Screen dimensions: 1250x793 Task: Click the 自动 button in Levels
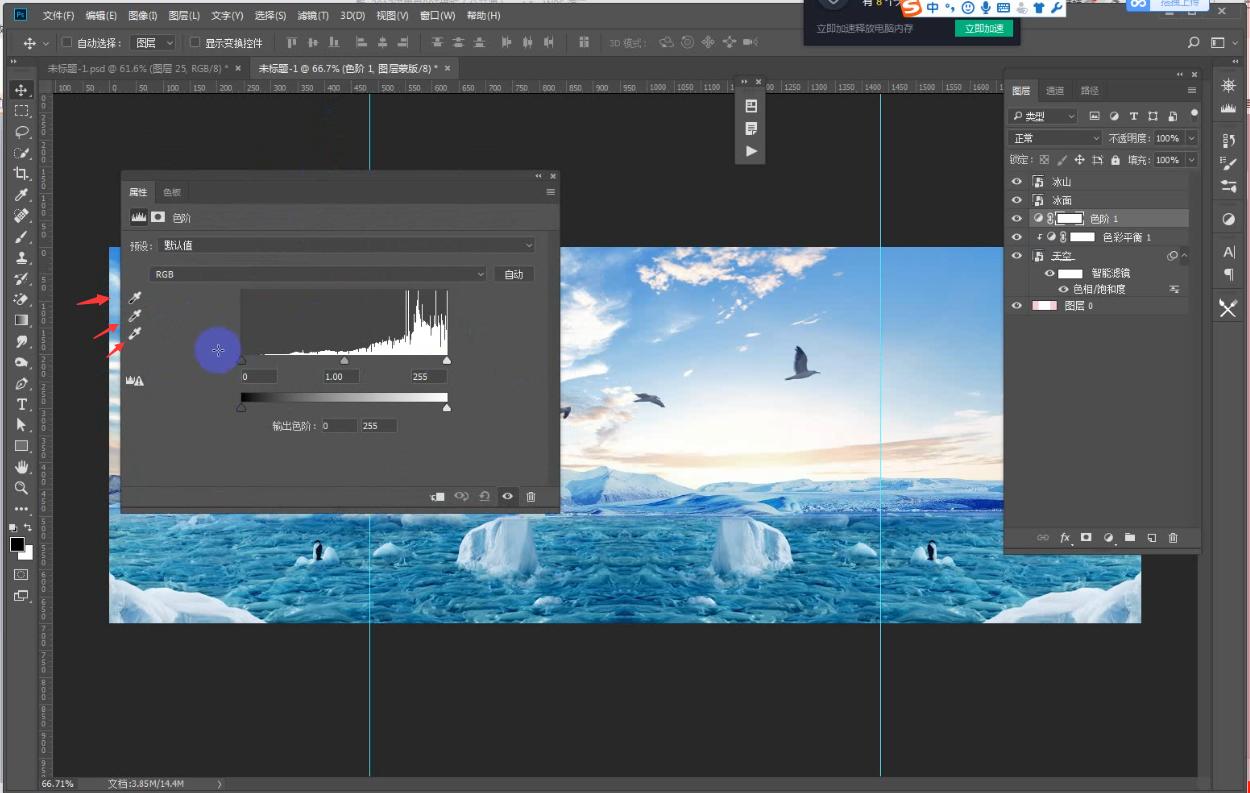pyautogui.click(x=513, y=274)
